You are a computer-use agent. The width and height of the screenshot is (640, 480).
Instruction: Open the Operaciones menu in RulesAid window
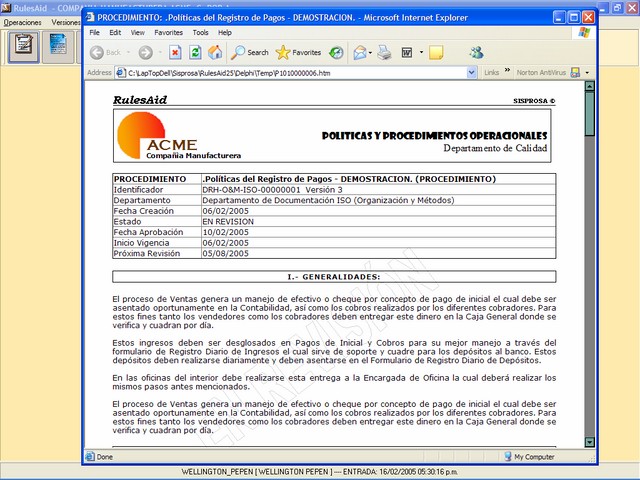click(22, 22)
